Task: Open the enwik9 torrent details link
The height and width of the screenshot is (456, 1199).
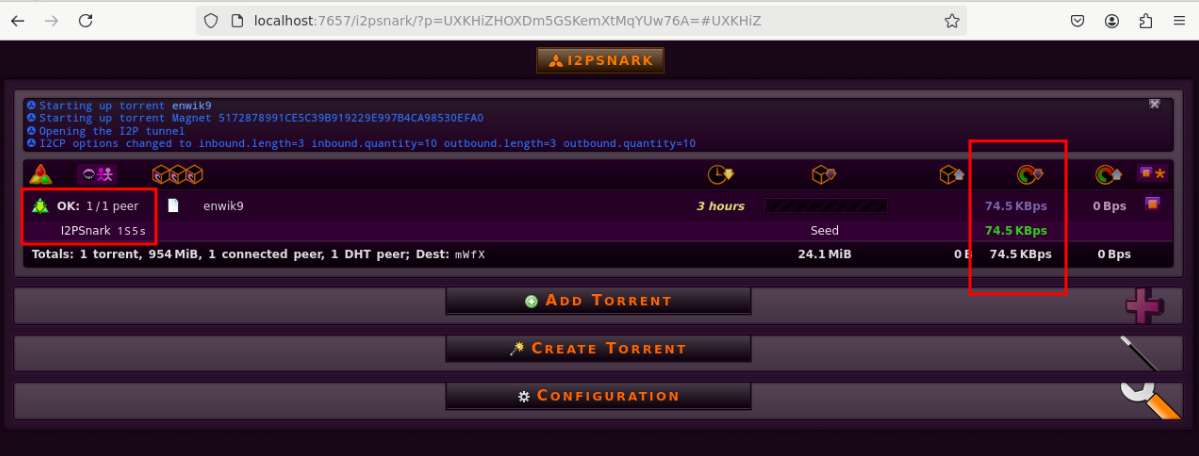Action: pos(223,206)
